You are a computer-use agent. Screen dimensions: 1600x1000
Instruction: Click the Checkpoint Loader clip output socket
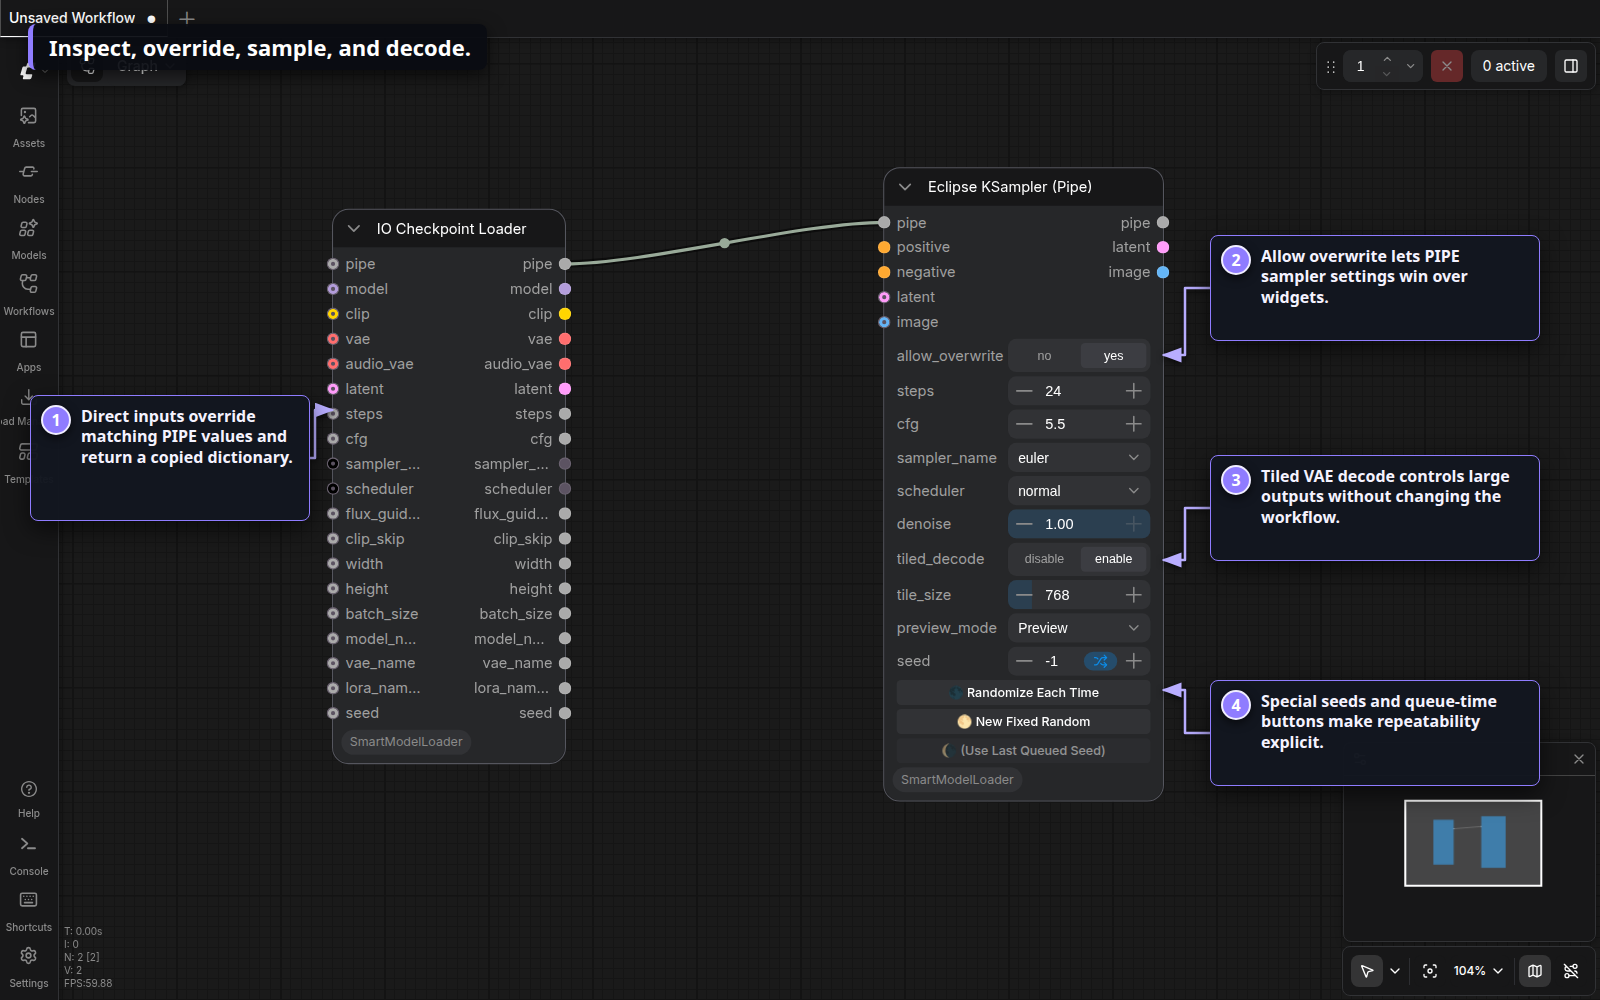(565, 314)
